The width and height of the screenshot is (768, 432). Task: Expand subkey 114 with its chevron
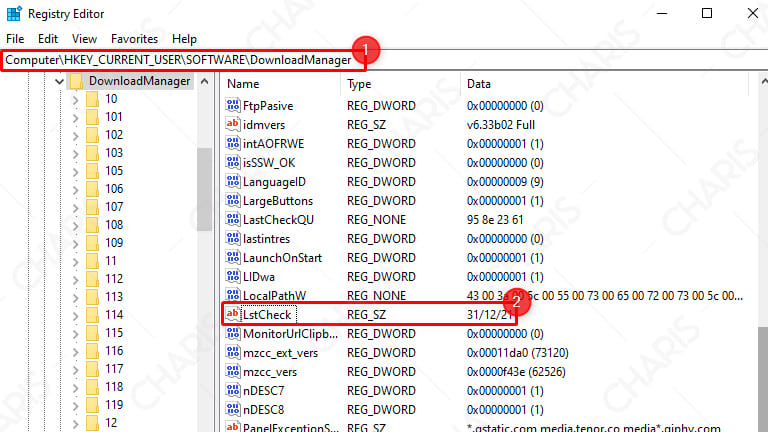75,315
